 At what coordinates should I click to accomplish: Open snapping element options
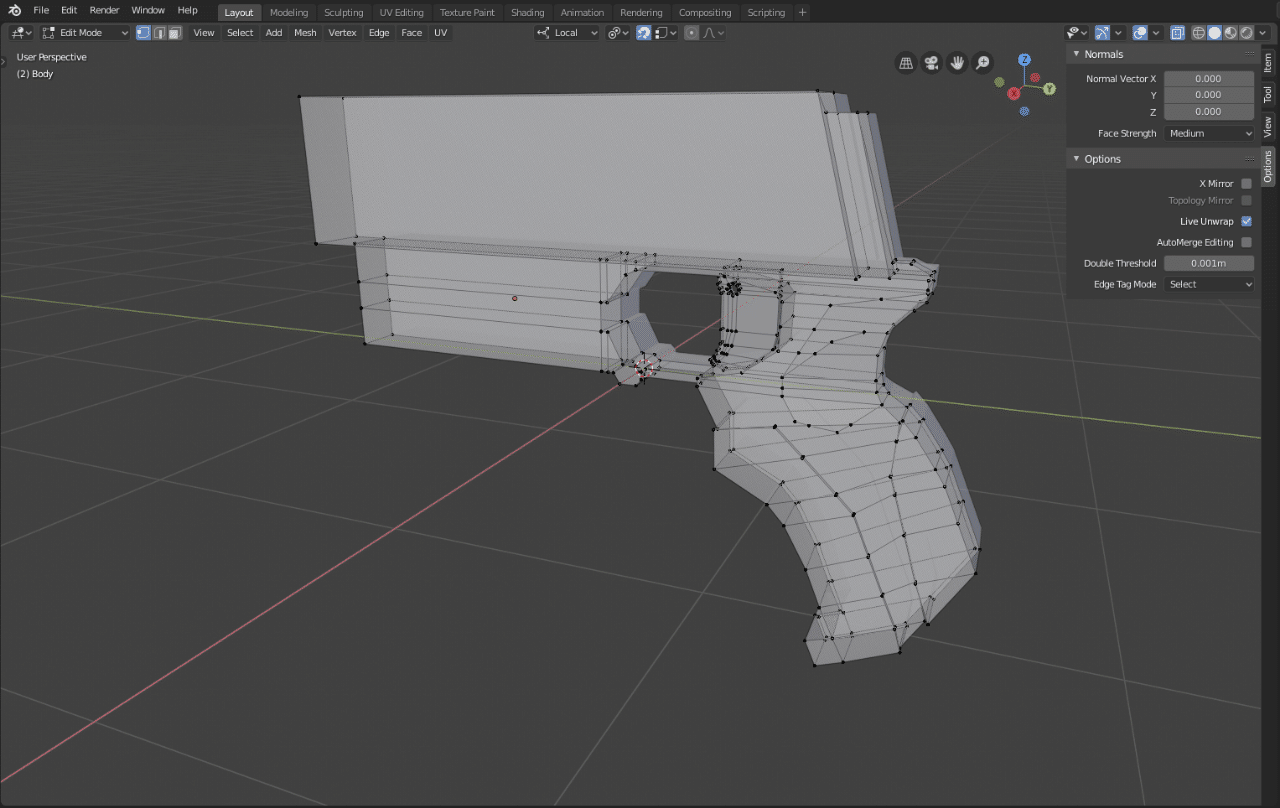point(665,33)
